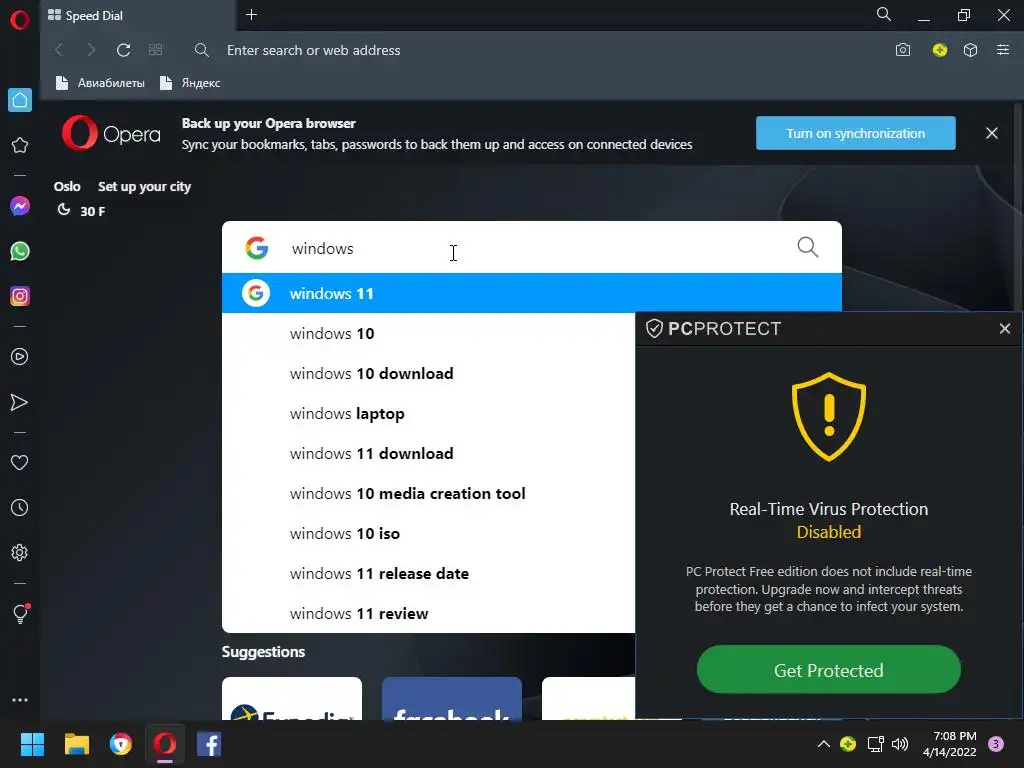Open the notification center badge

[x=996, y=744]
